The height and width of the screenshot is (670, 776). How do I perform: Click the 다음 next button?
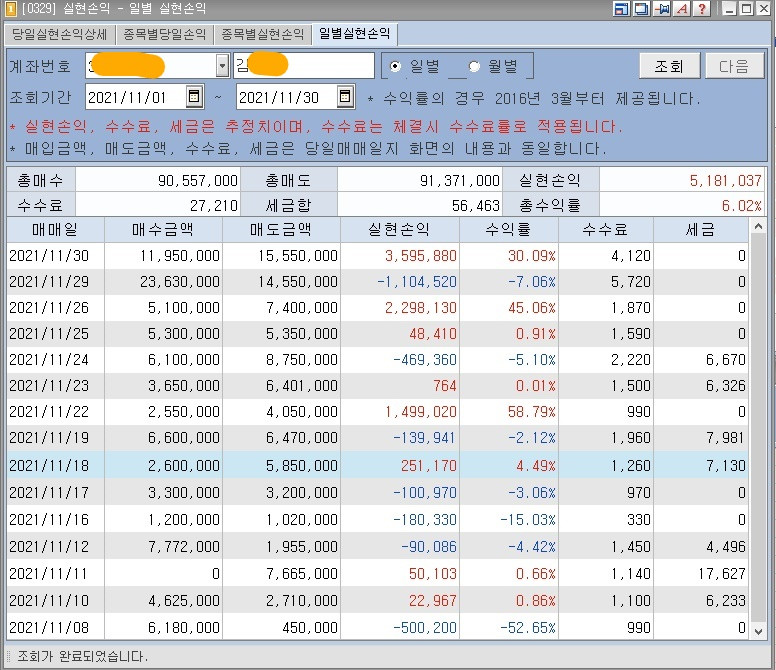coord(734,66)
